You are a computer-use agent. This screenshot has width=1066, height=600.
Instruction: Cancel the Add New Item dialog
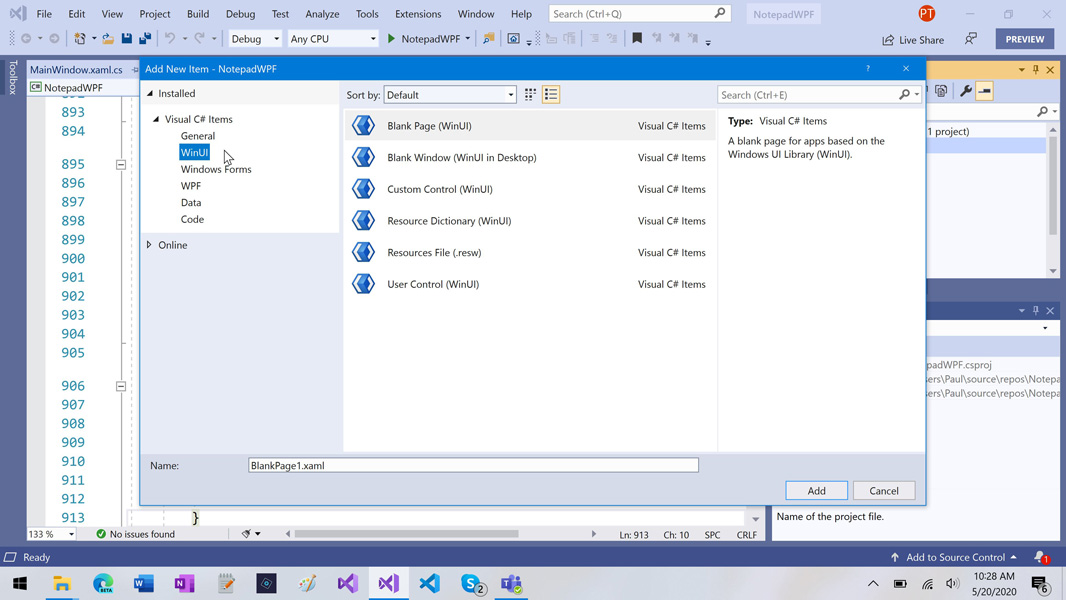pos(883,491)
